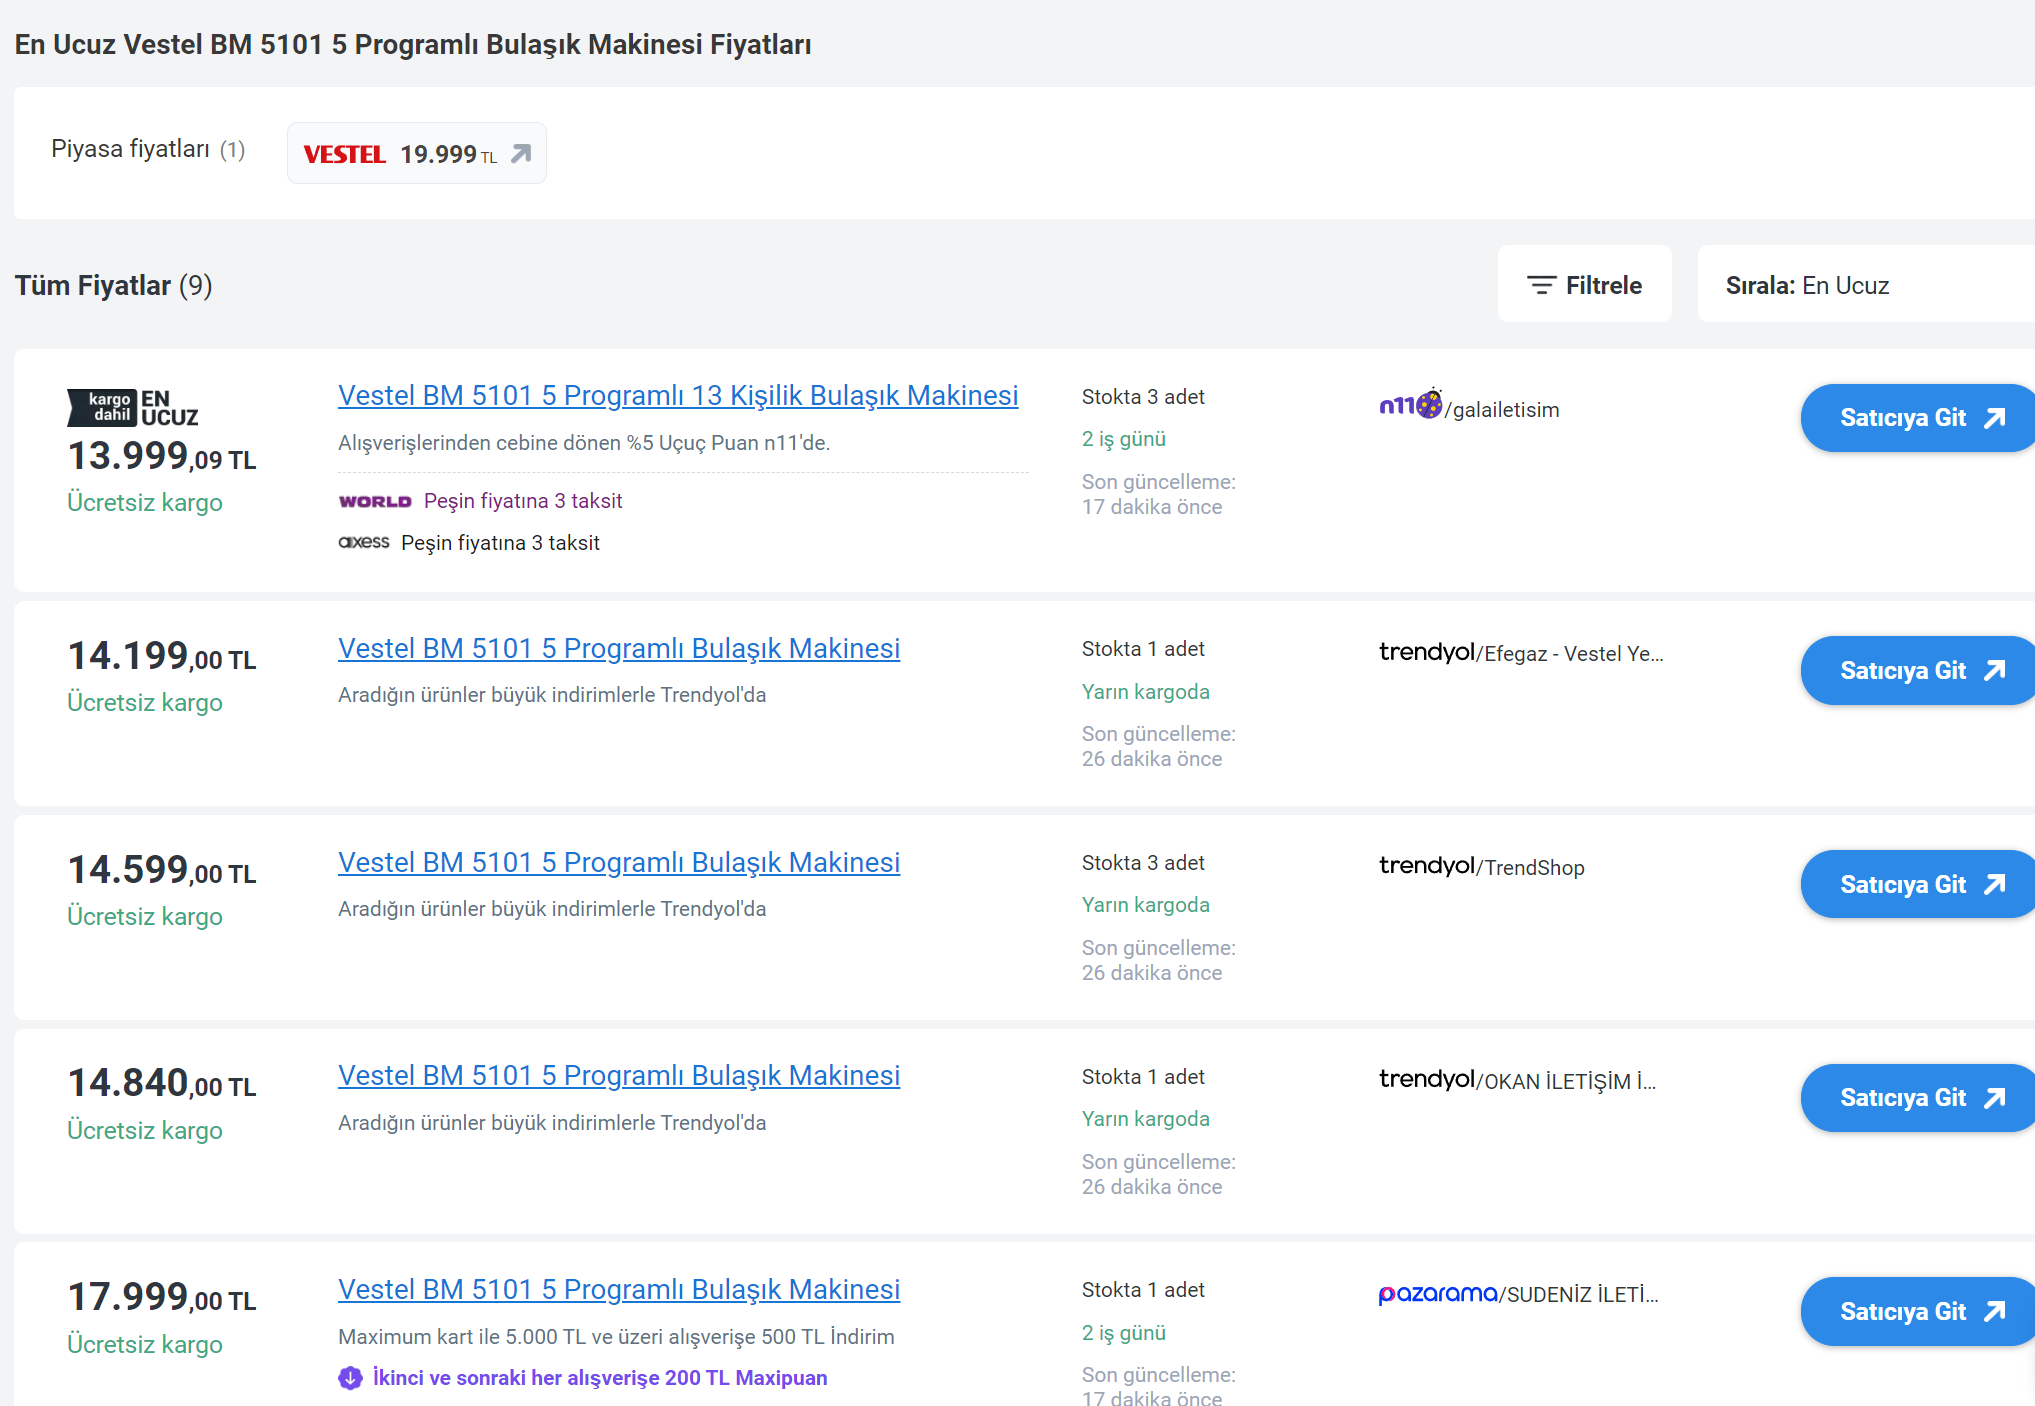This screenshot has height=1406, width=2035.
Task: Click arrow icon in TrendShop Satıcıya Git button
Action: tap(1995, 885)
